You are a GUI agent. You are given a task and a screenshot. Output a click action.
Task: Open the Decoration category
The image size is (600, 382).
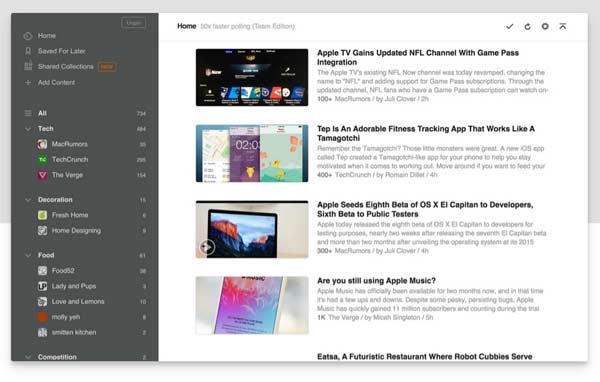(x=55, y=200)
